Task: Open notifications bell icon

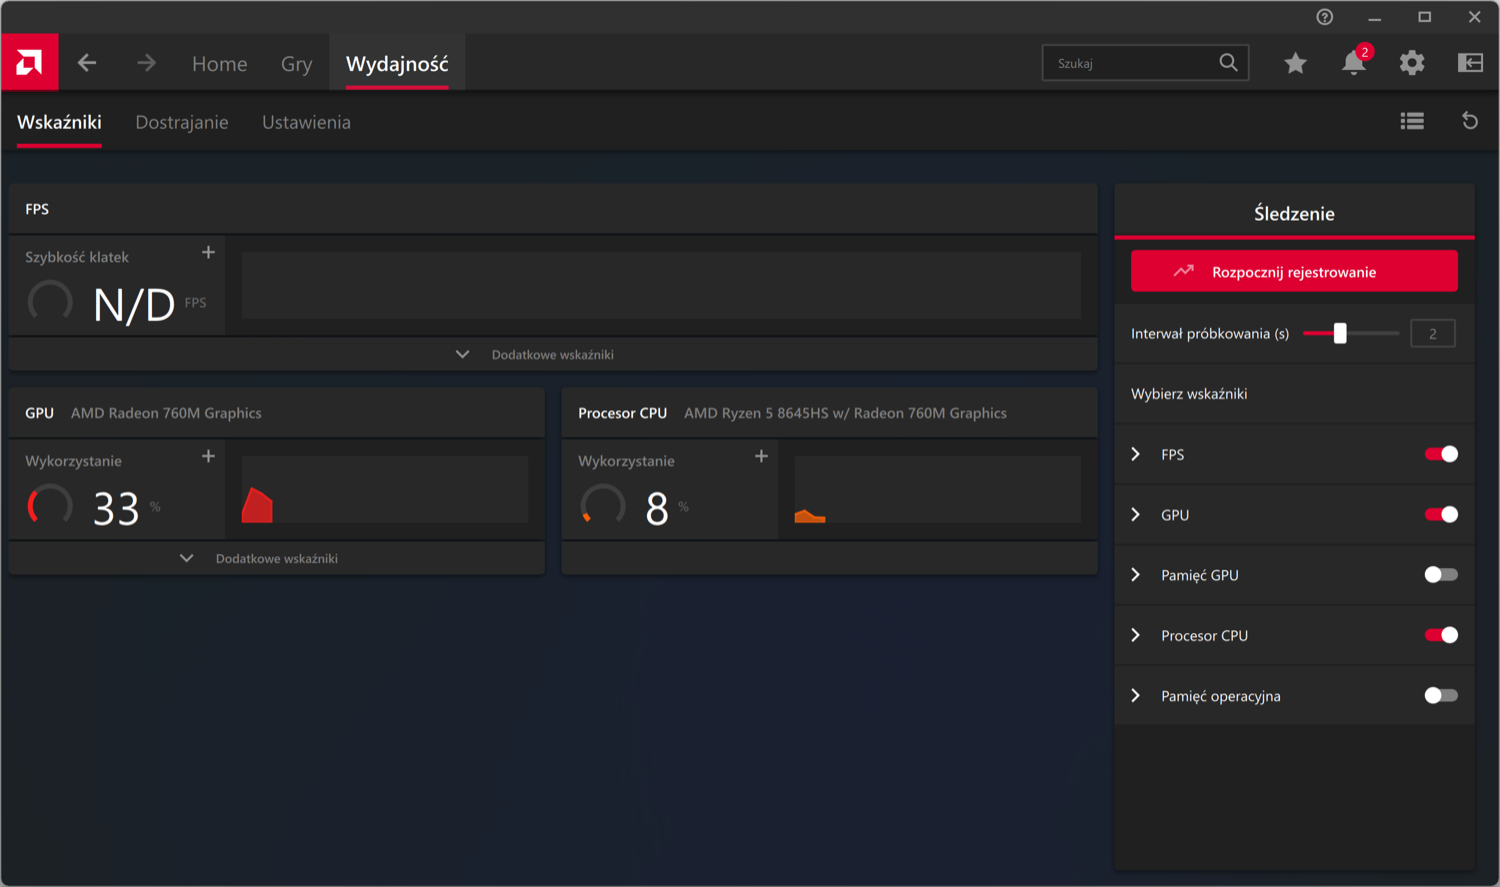Action: click(x=1353, y=63)
